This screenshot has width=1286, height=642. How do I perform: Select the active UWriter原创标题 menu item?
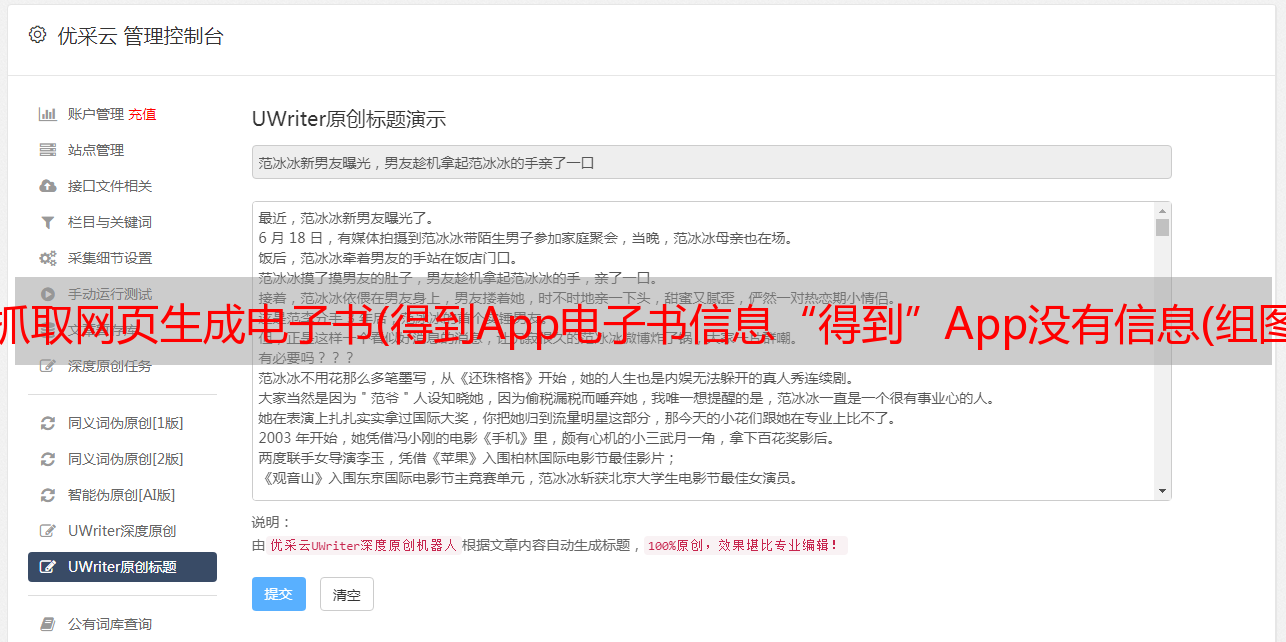pyautogui.click(x=122, y=567)
